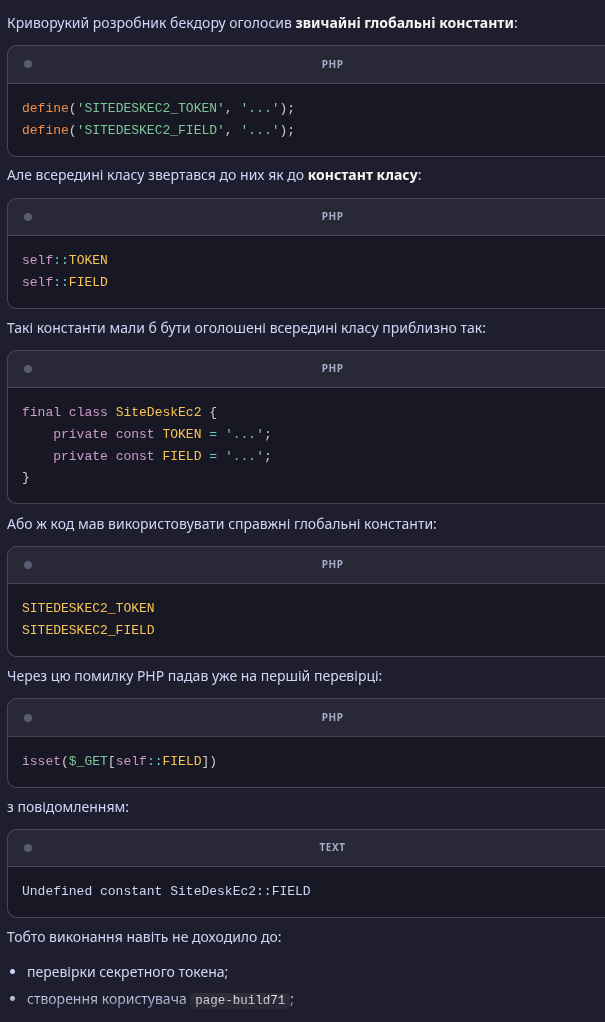Click the isset($_GET[self::FIELD]) line

pyautogui.click(x=119, y=761)
